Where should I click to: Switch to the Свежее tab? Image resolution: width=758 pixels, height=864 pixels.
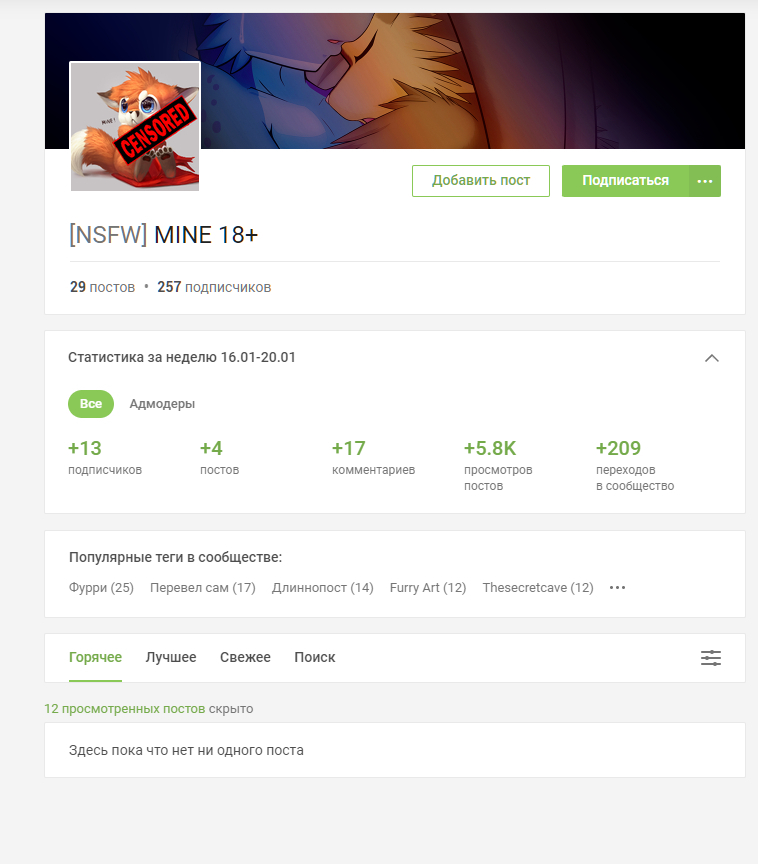tap(245, 657)
